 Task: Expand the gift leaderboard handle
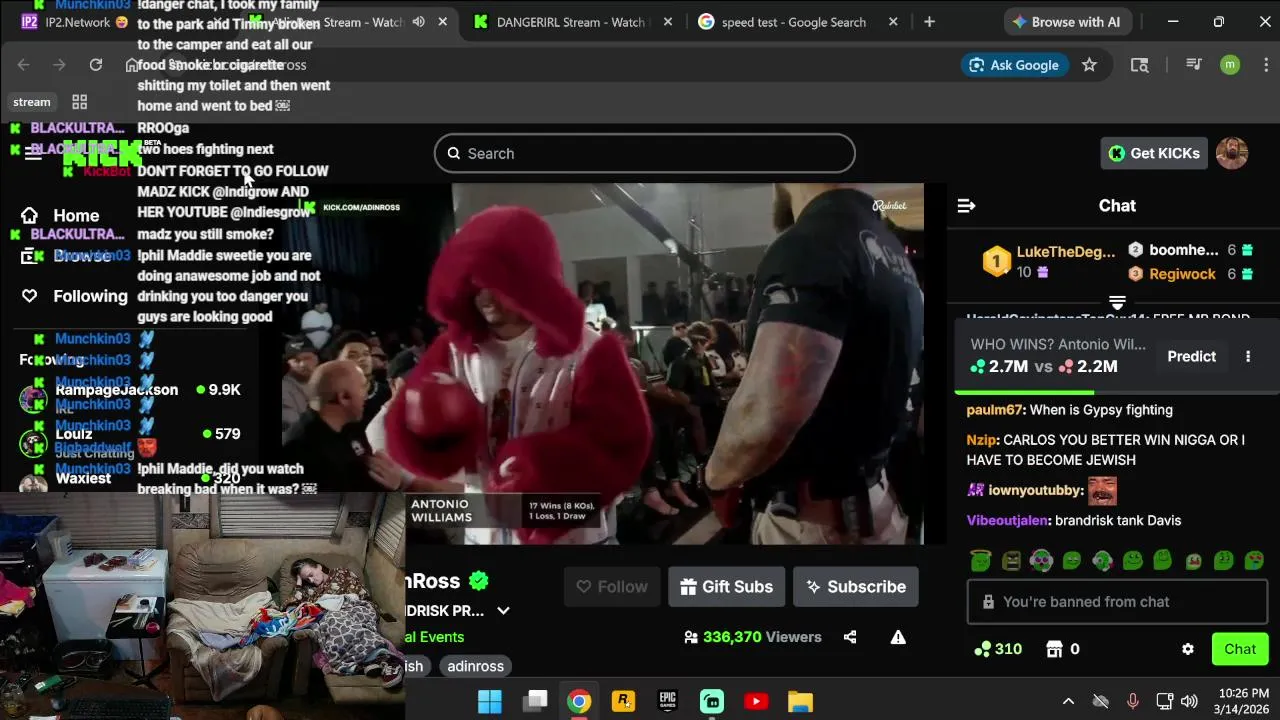click(x=1117, y=302)
